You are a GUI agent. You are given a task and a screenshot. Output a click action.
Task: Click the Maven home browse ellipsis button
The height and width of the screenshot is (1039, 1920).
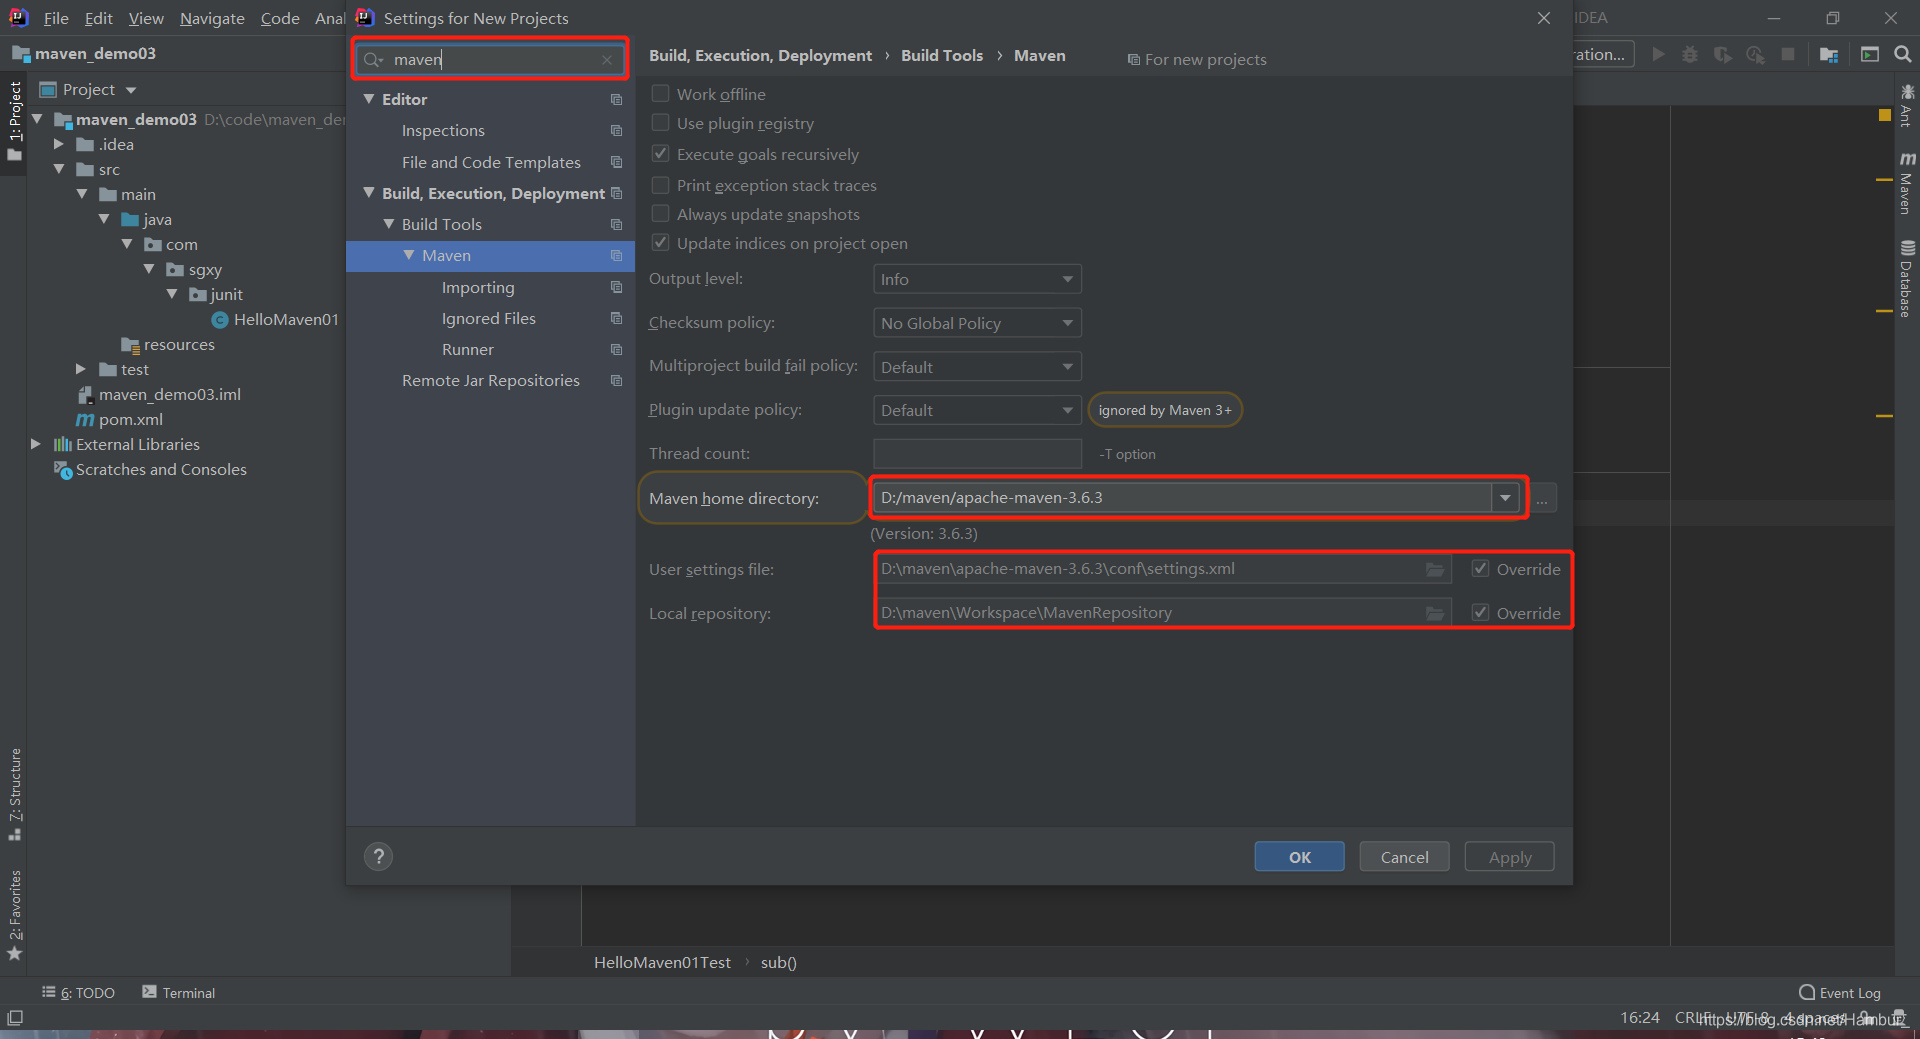[x=1543, y=498]
